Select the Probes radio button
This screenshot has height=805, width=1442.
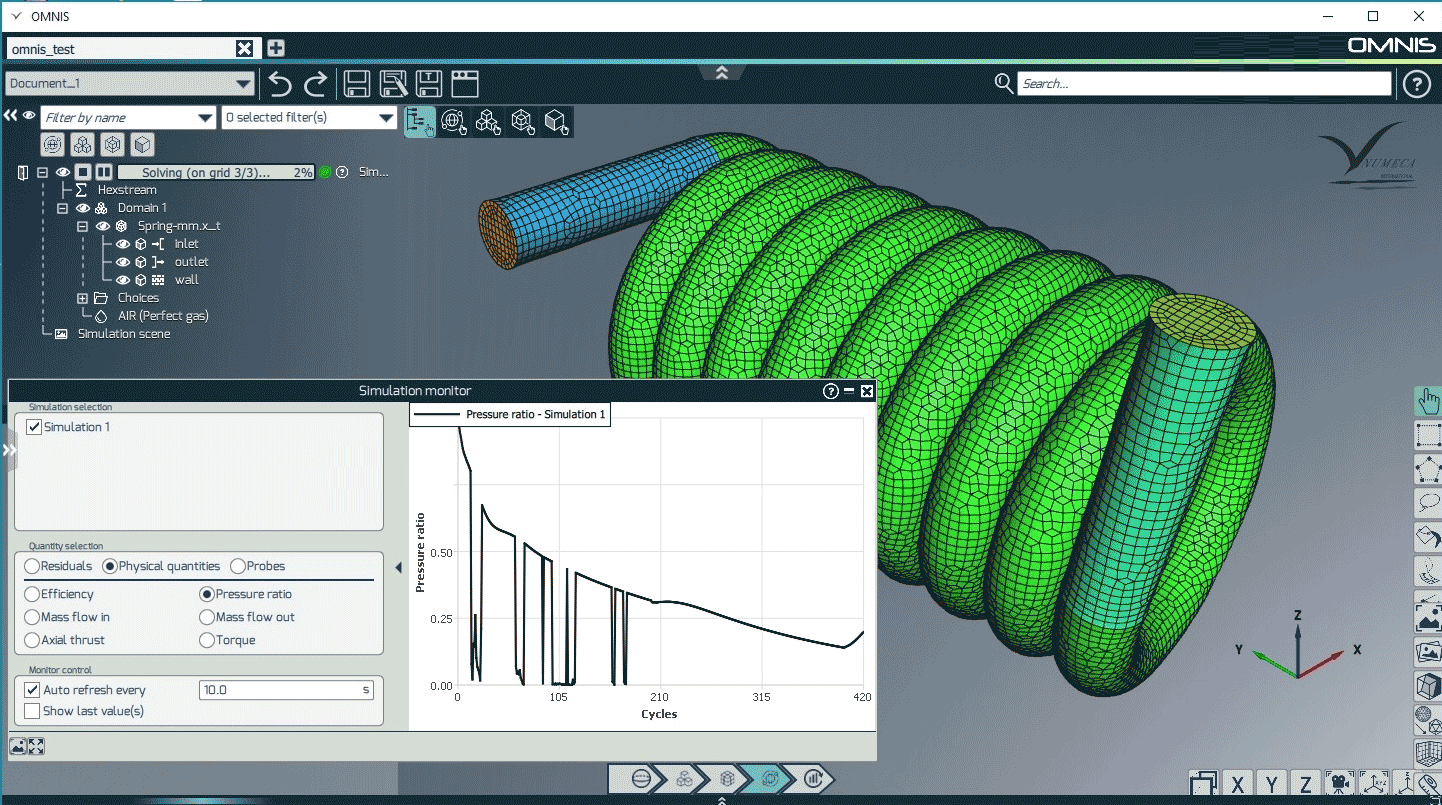(x=238, y=566)
